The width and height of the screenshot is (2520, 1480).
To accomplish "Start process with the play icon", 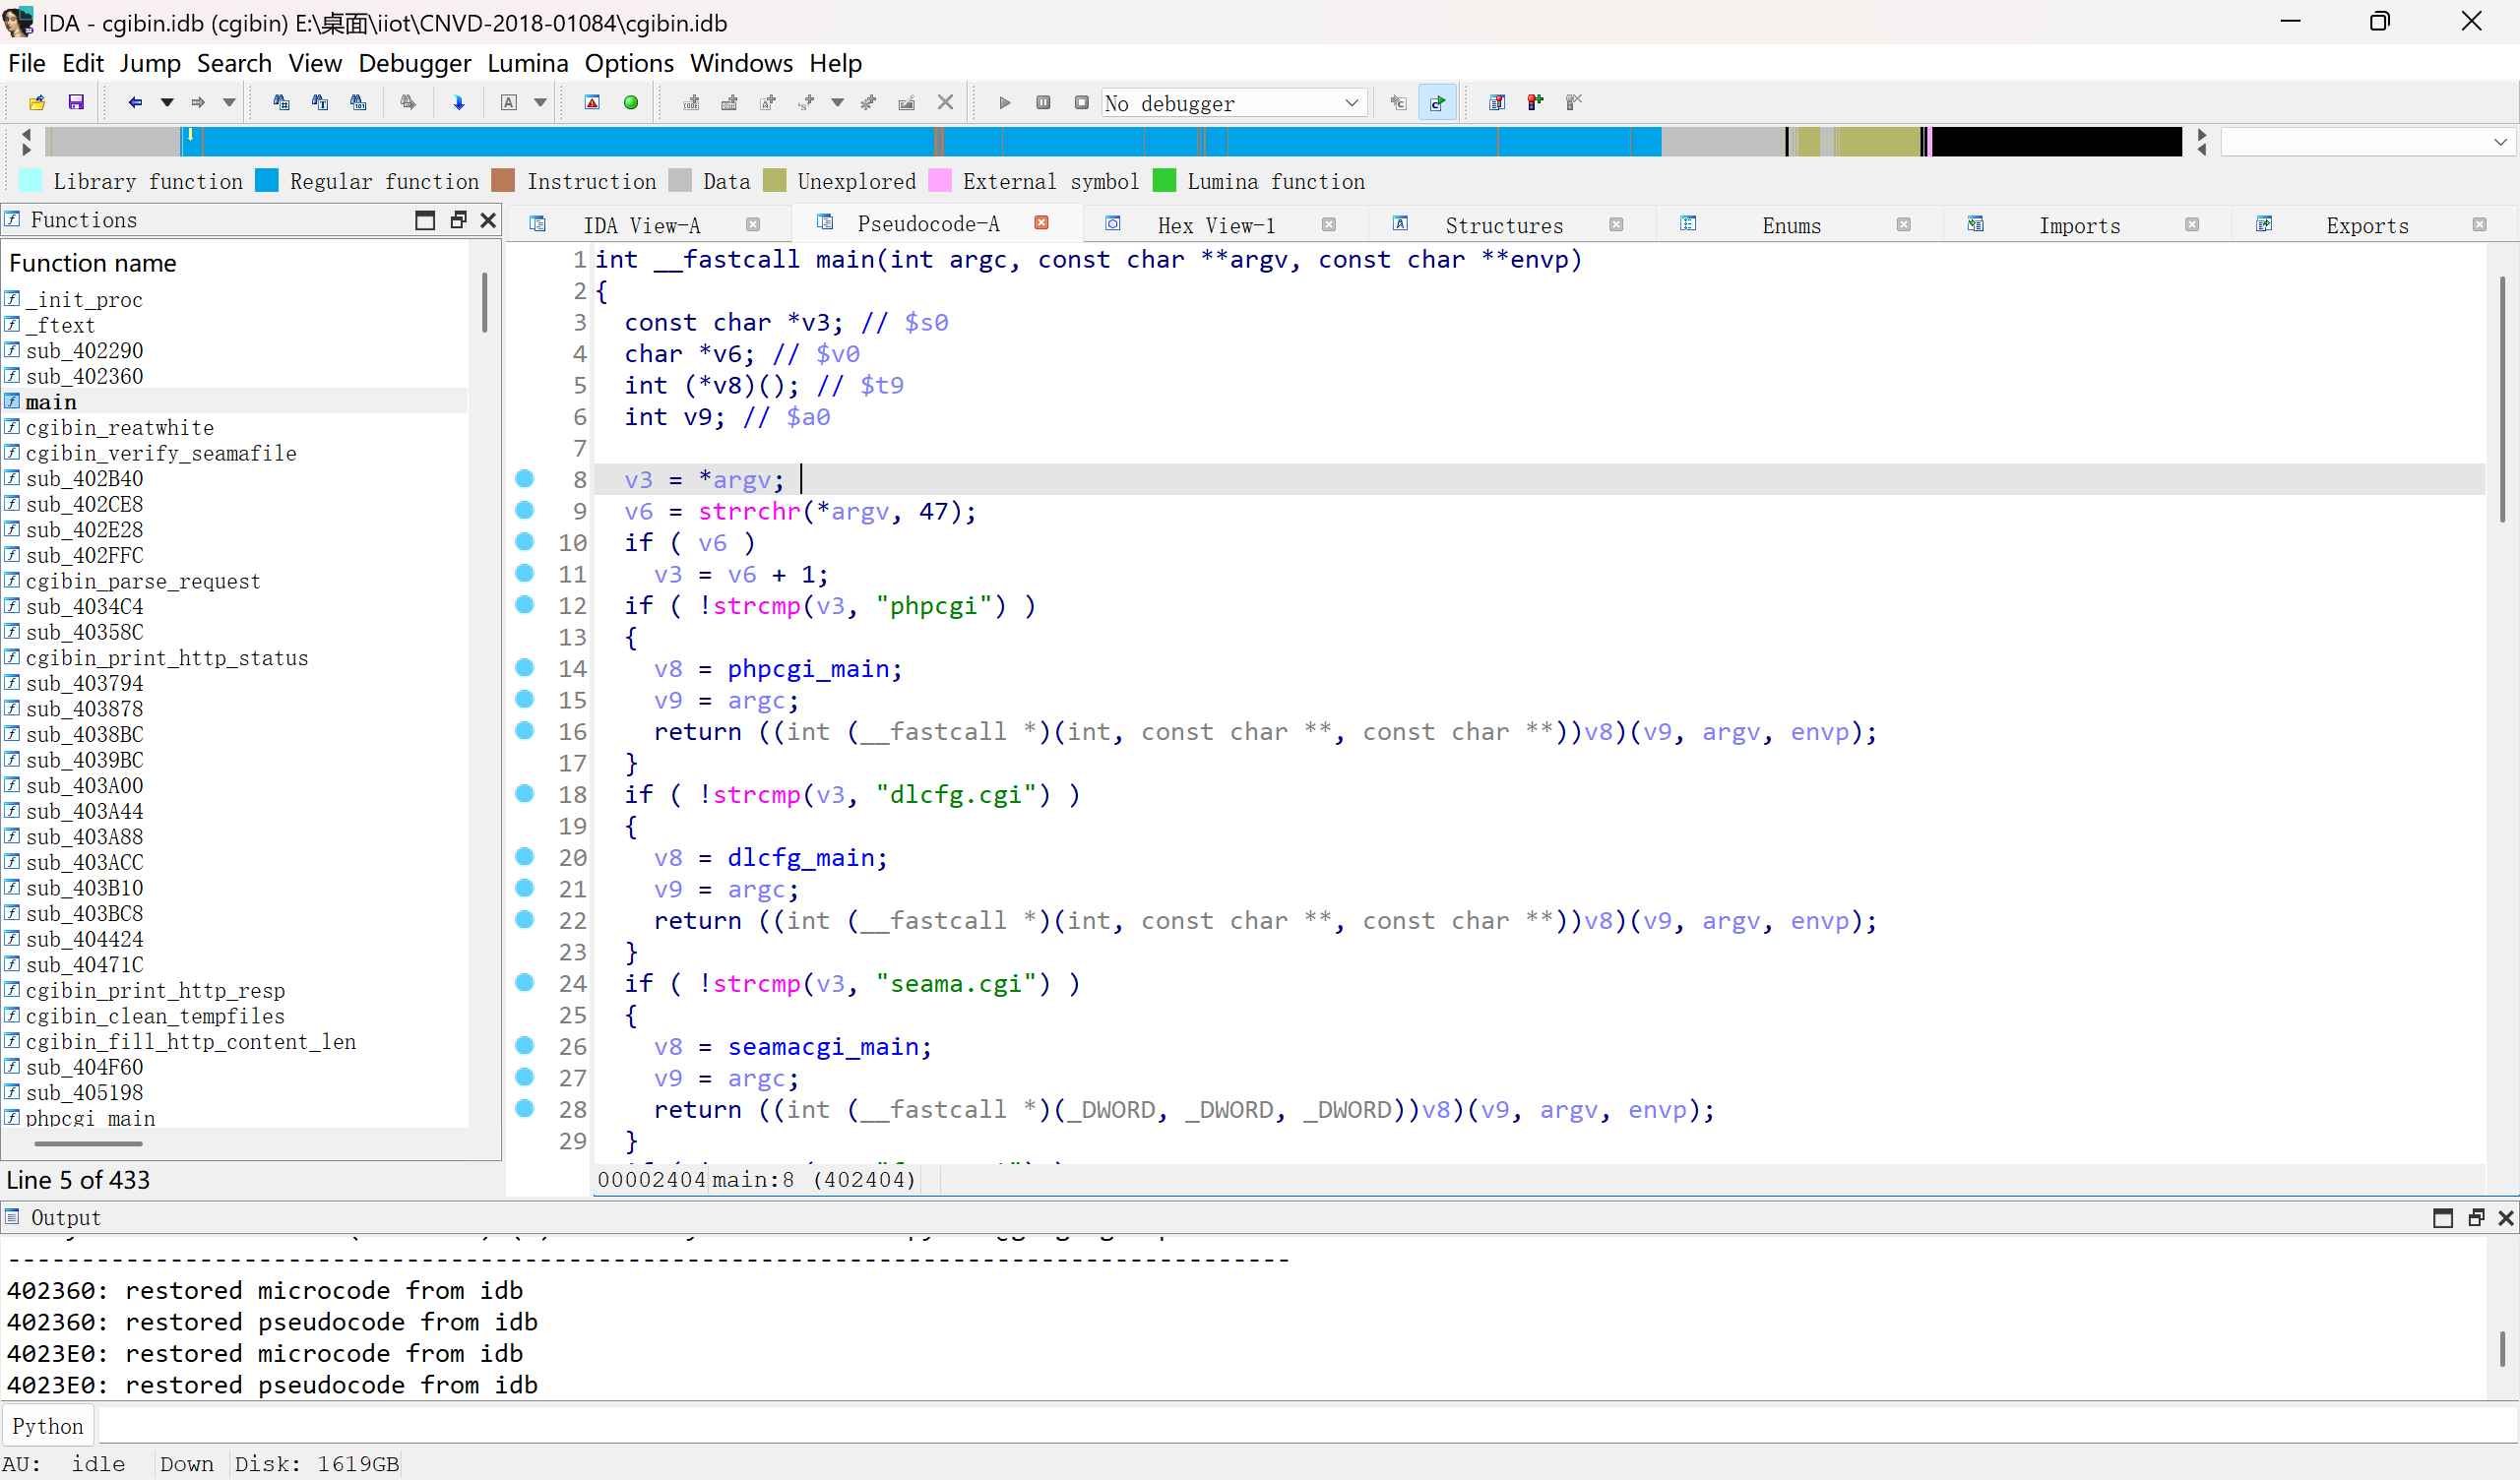I will tap(1005, 102).
